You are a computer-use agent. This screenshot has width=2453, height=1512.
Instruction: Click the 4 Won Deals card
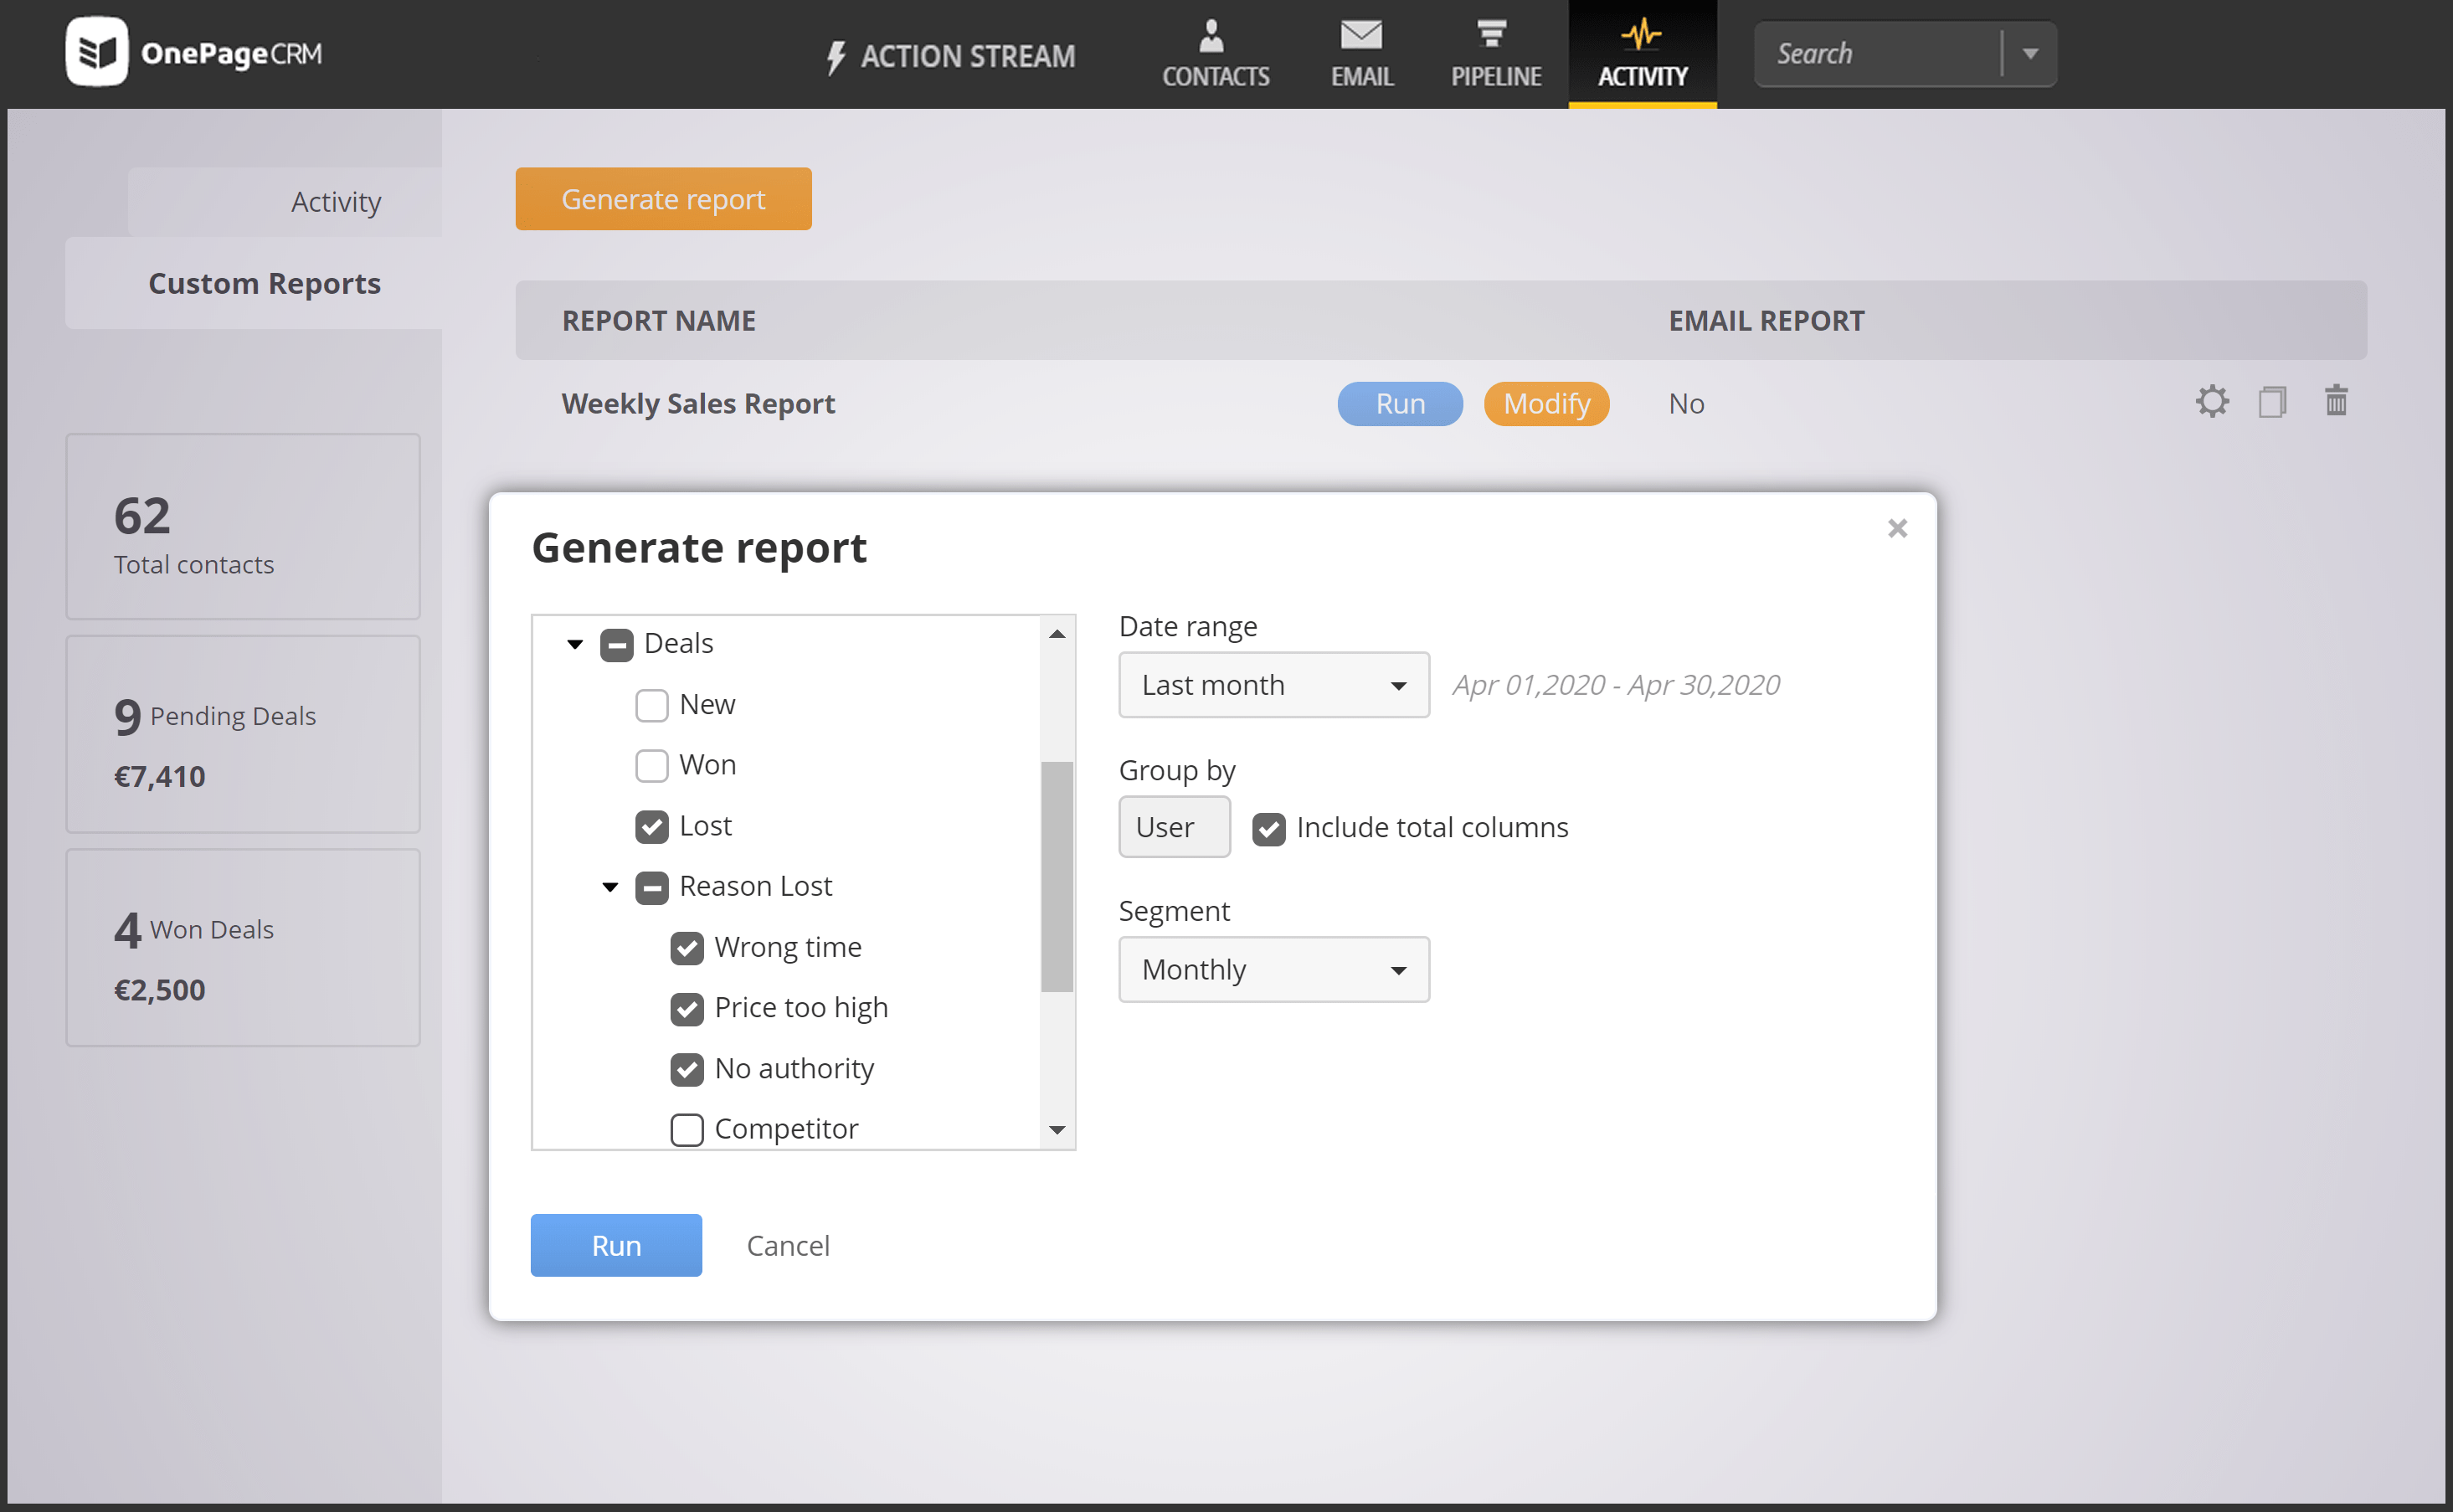[x=243, y=948]
